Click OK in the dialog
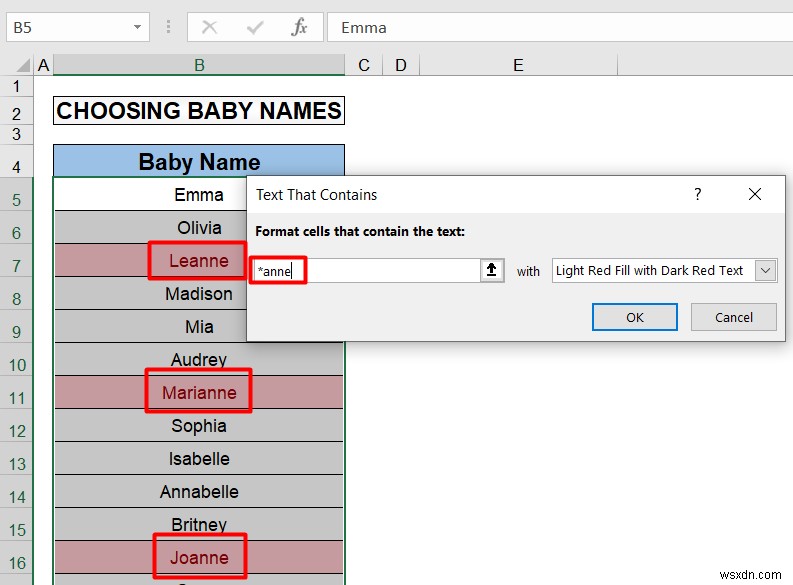The width and height of the screenshot is (793, 585). pyautogui.click(x=635, y=317)
